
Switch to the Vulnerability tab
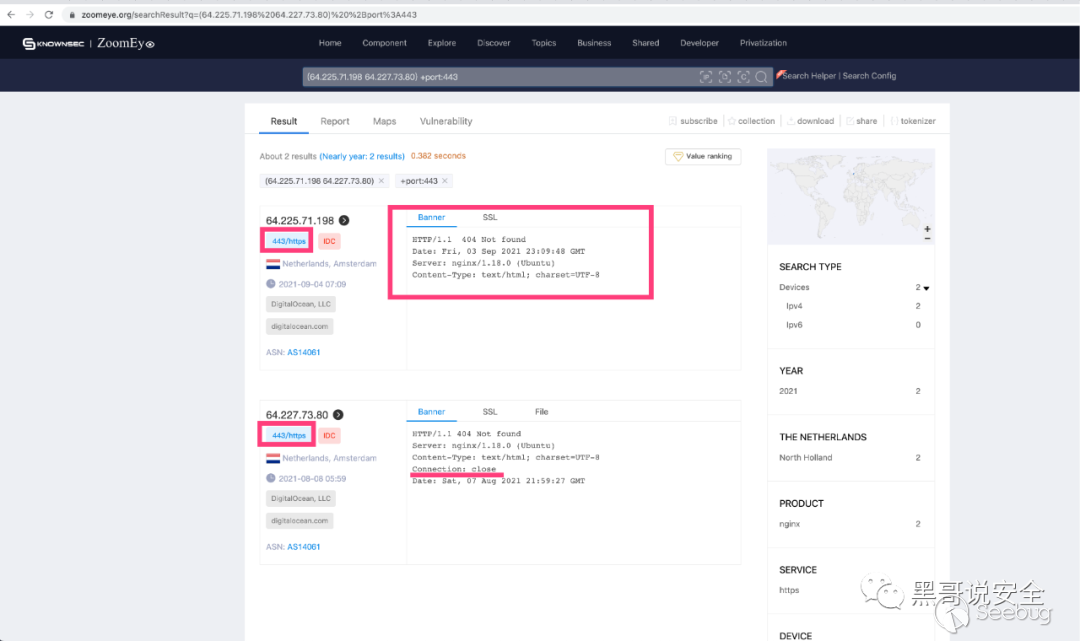[446, 121]
